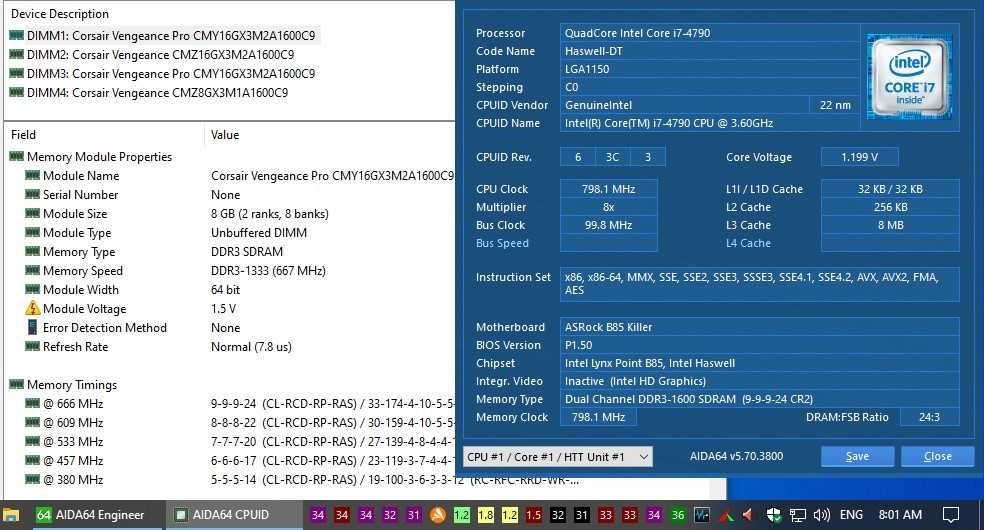Click the yellow 1.2 sensor tray icon
Image resolution: width=984 pixels, height=530 pixels.
click(510, 515)
